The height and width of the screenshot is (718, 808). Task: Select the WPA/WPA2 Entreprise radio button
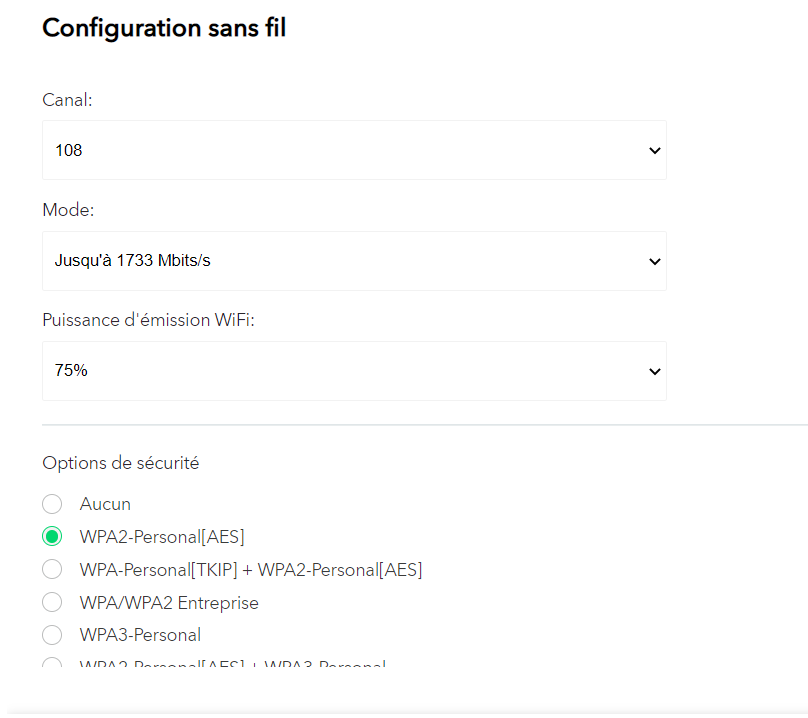(52, 603)
